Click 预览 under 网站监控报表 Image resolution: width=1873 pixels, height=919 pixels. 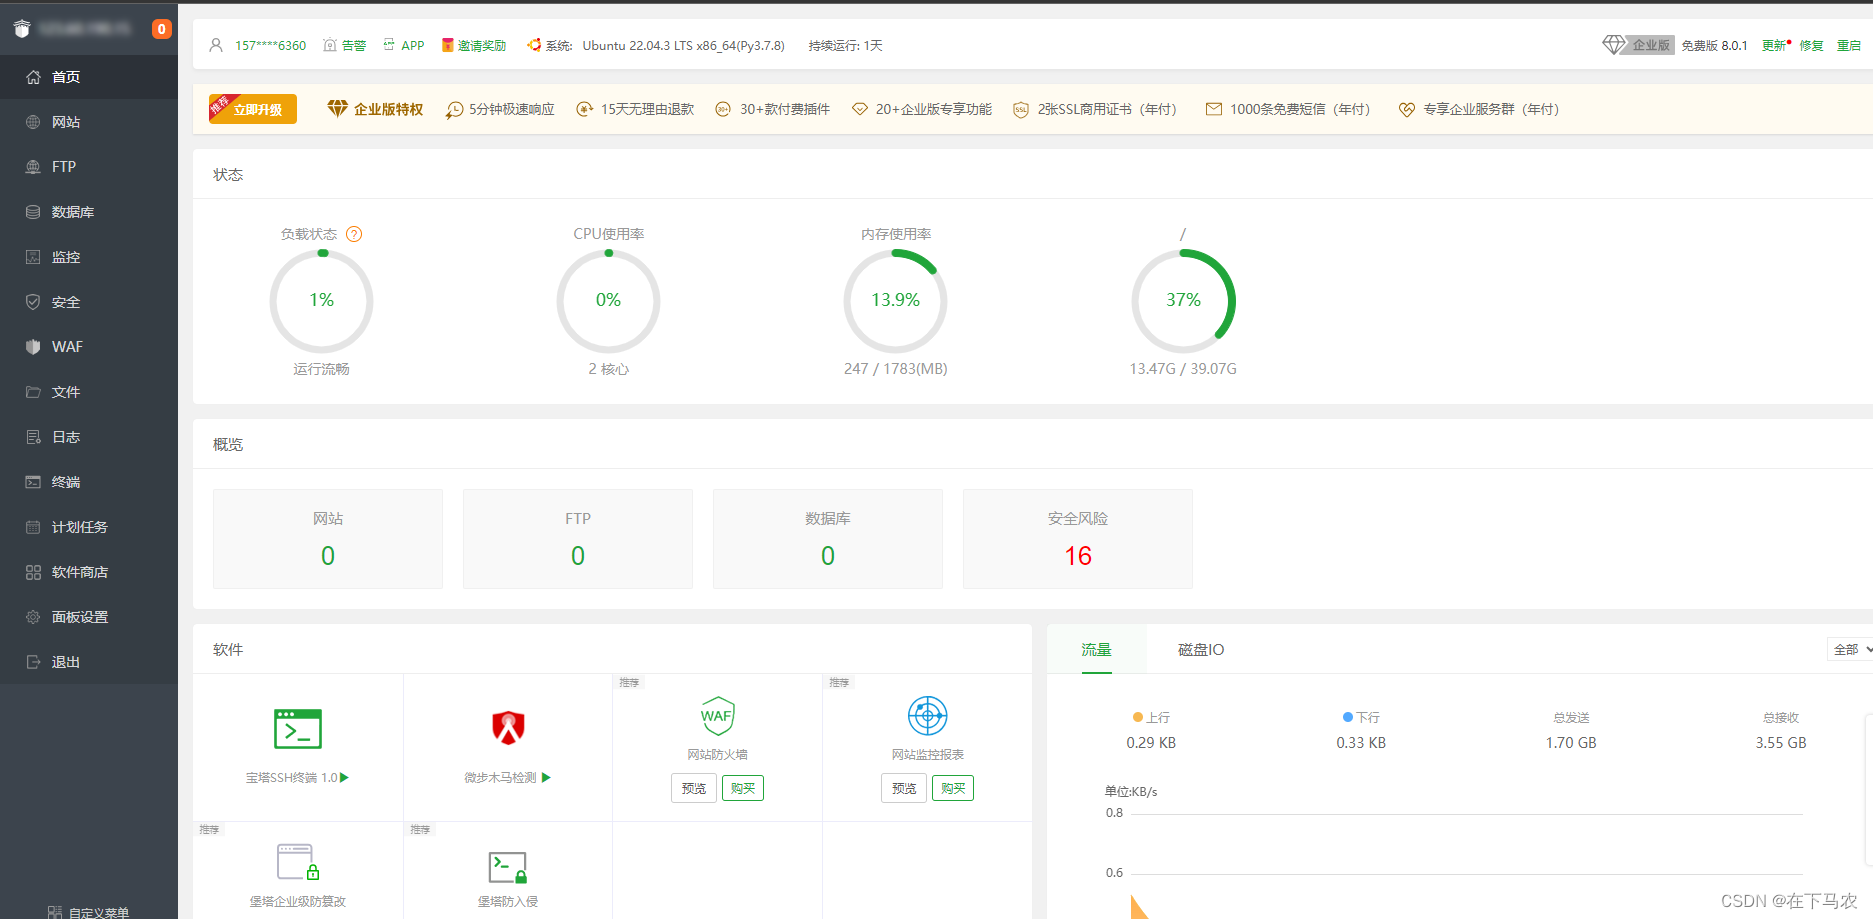point(904,789)
